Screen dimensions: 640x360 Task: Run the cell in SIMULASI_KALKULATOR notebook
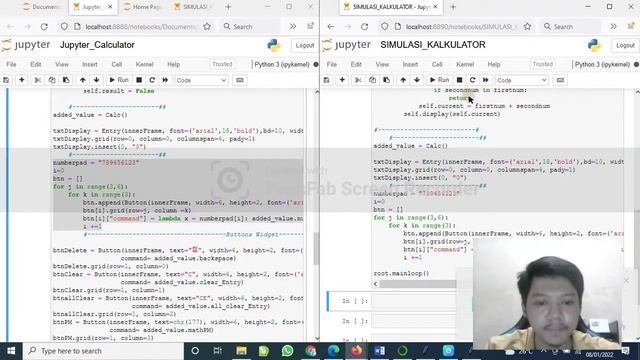[x=439, y=80]
